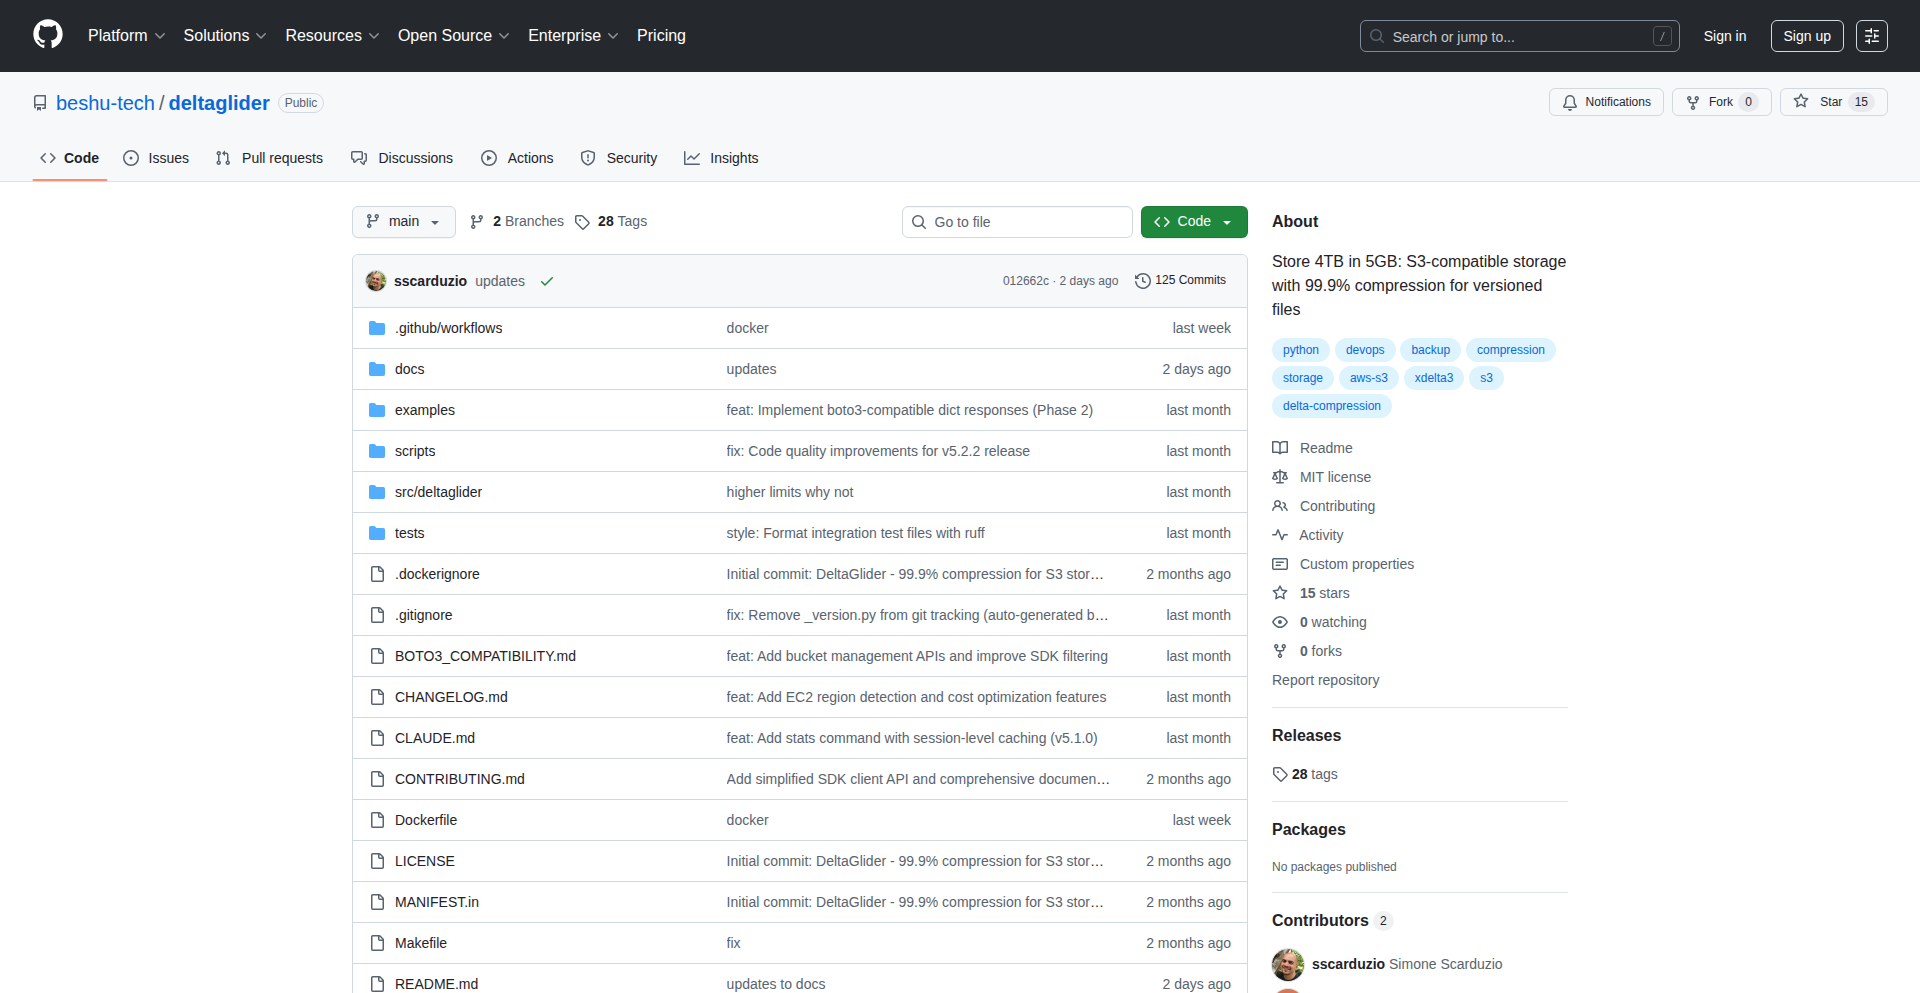1920x993 pixels.
Task: Open the GitHub logo homepage
Action: click(x=48, y=35)
